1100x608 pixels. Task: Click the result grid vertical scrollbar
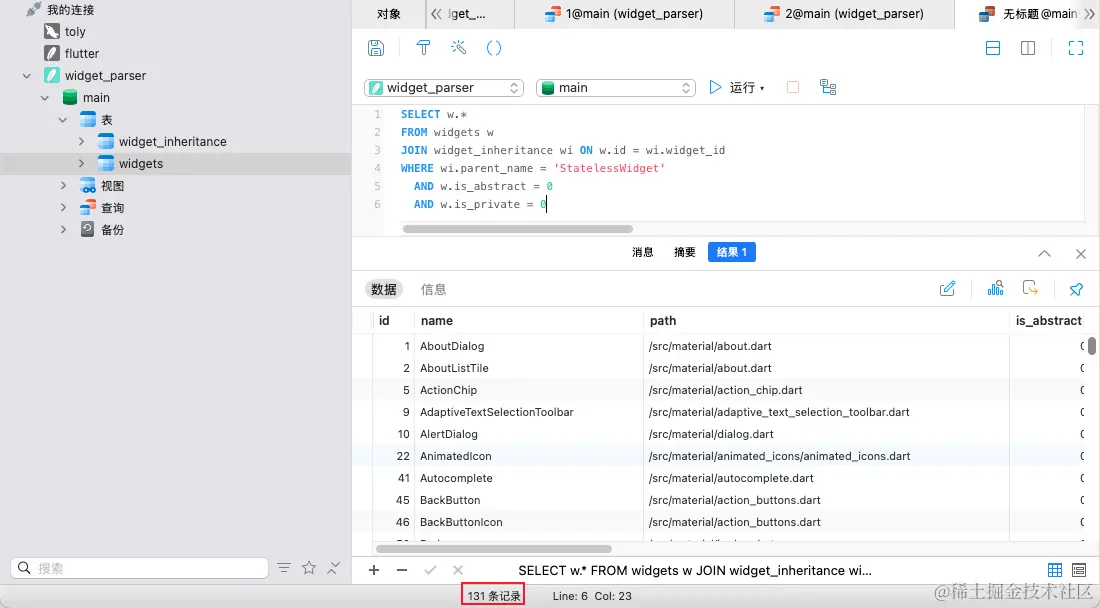coord(1092,346)
